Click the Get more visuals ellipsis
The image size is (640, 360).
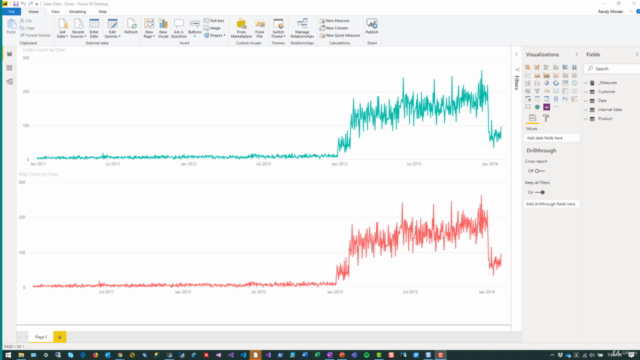[x=556, y=107]
